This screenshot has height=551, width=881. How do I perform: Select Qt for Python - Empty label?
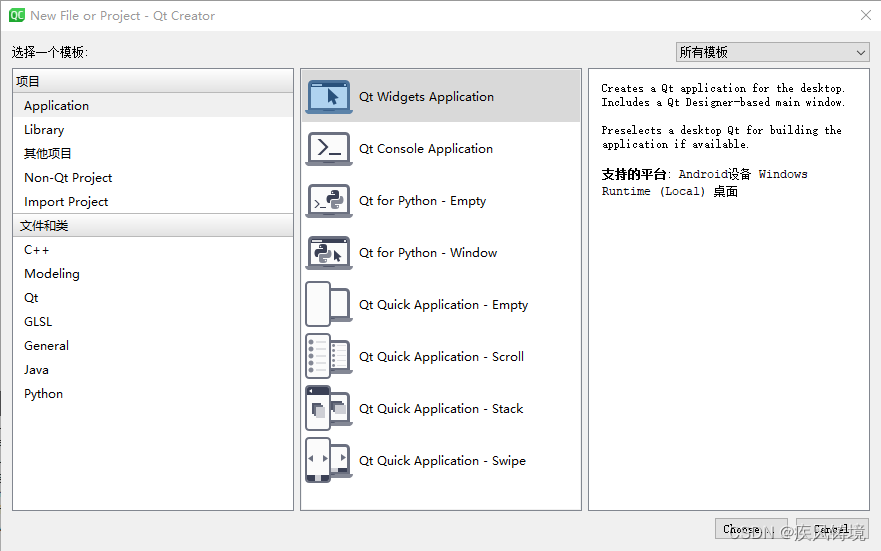click(423, 201)
